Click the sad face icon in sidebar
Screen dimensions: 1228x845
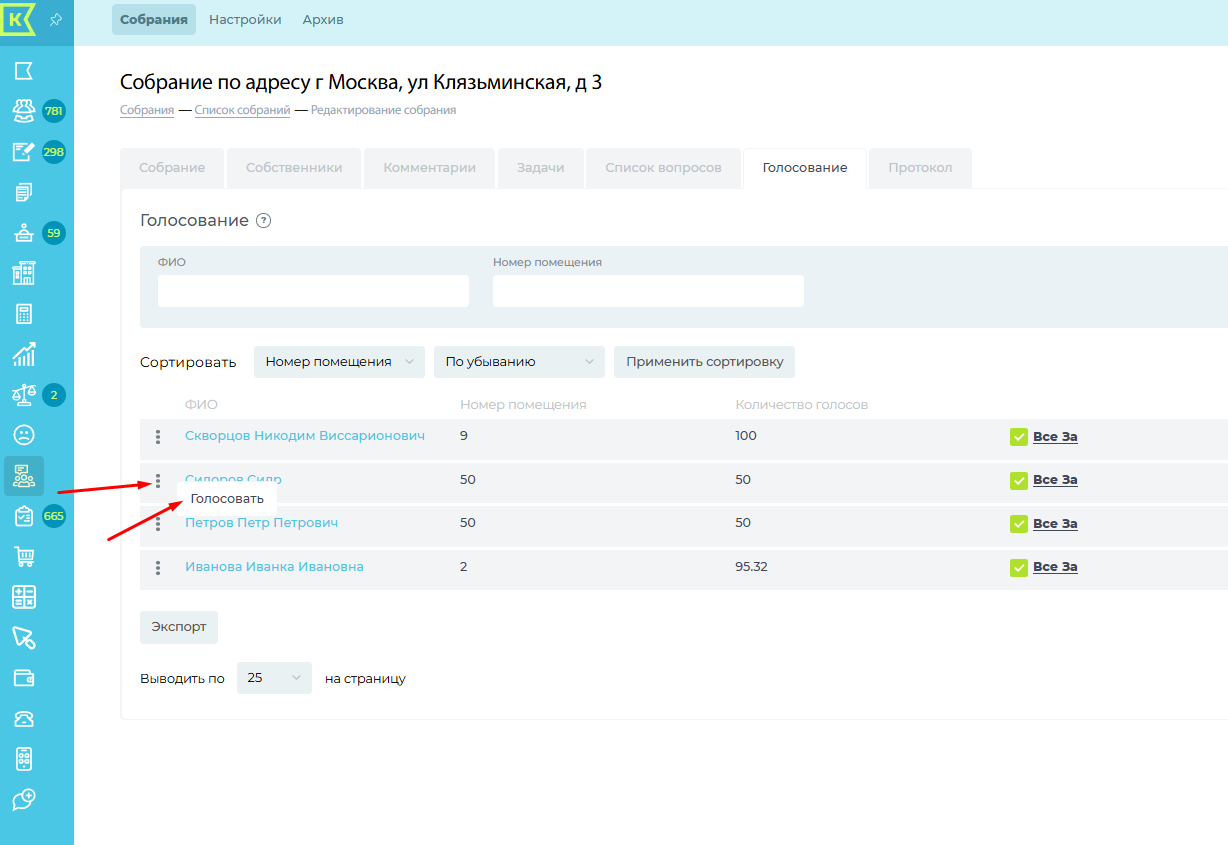pos(23,435)
